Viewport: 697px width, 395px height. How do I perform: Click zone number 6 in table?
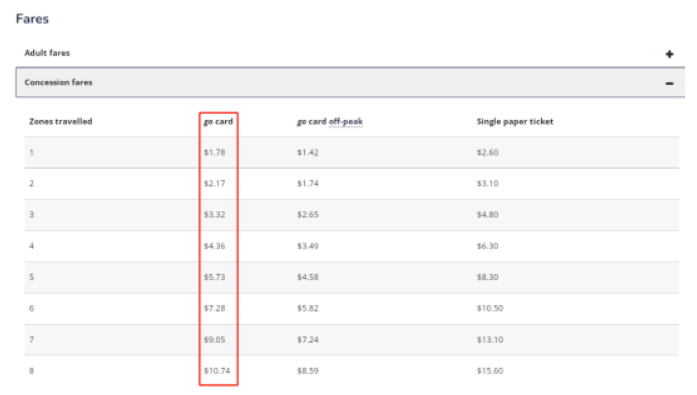pos(32,308)
